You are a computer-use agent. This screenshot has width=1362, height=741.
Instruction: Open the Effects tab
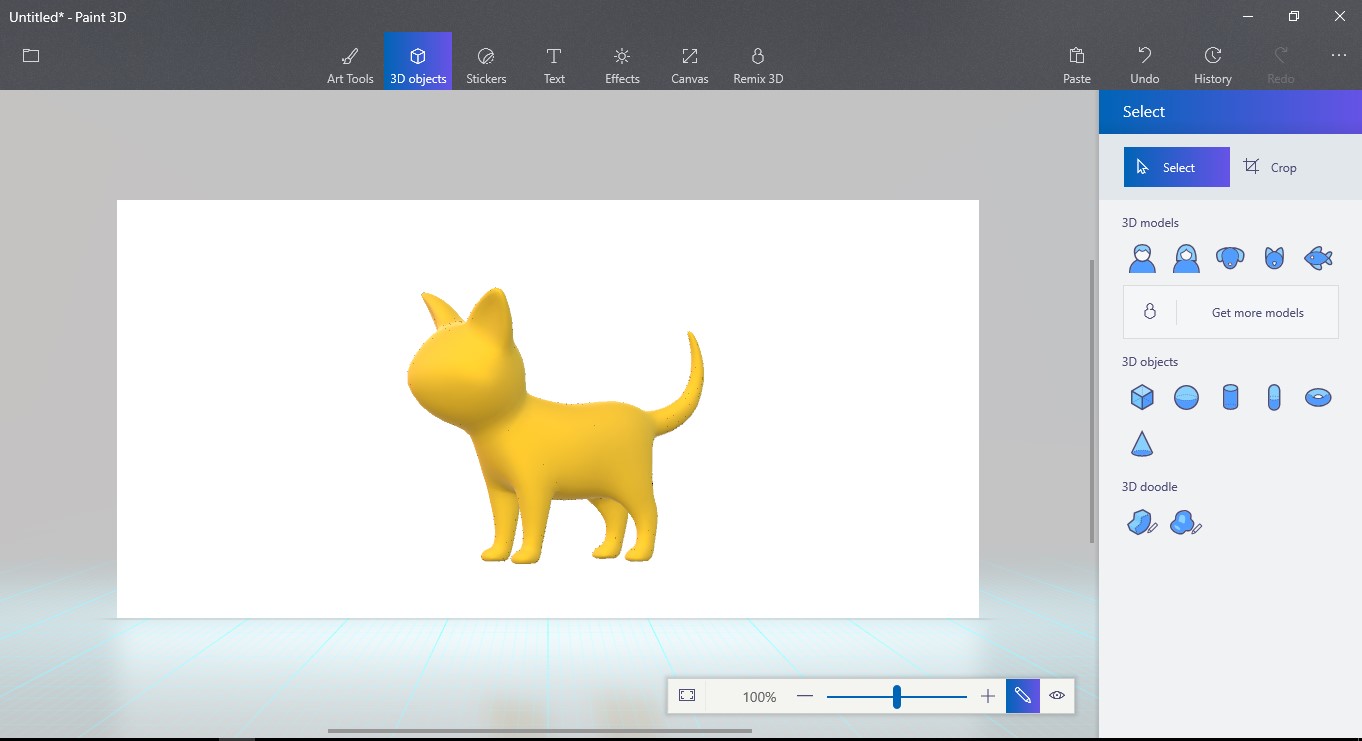pyautogui.click(x=621, y=60)
